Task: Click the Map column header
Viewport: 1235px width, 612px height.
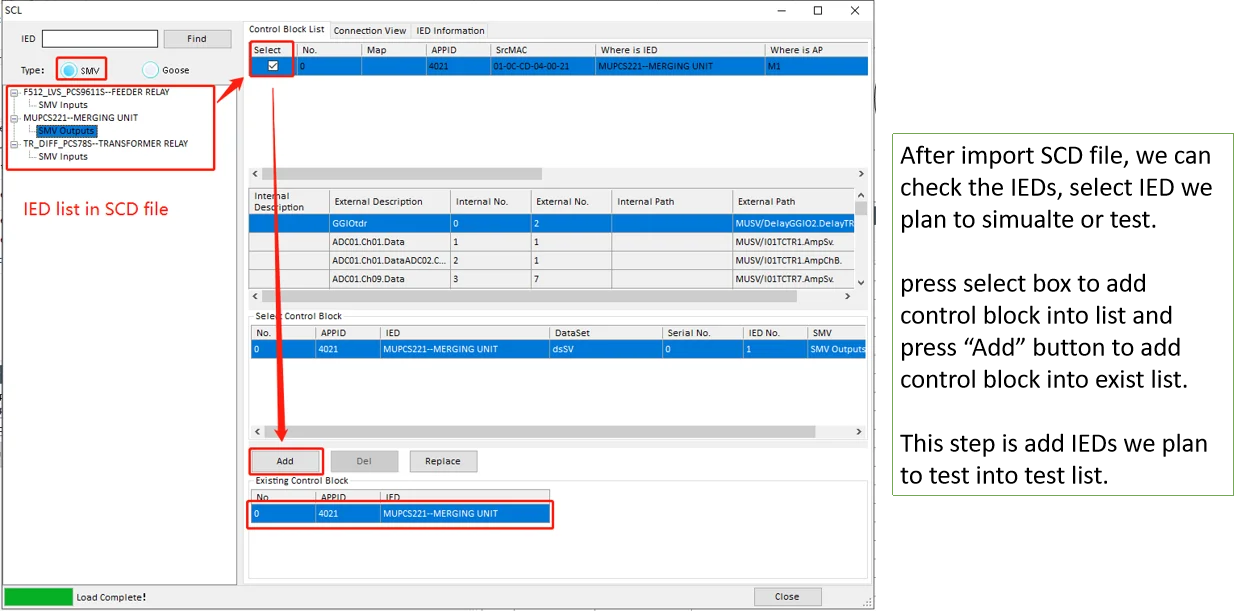Action: (x=393, y=50)
